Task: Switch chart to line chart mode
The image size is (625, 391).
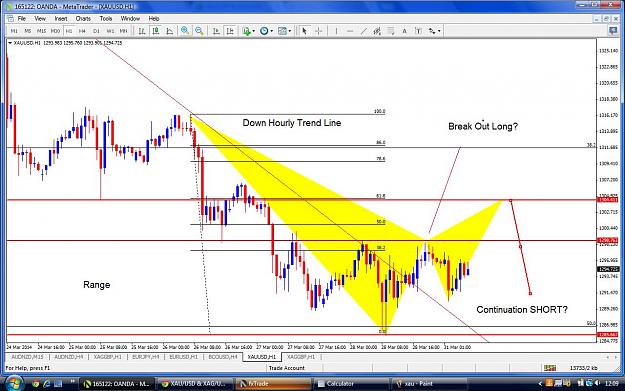Action: pyautogui.click(x=170, y=31)
